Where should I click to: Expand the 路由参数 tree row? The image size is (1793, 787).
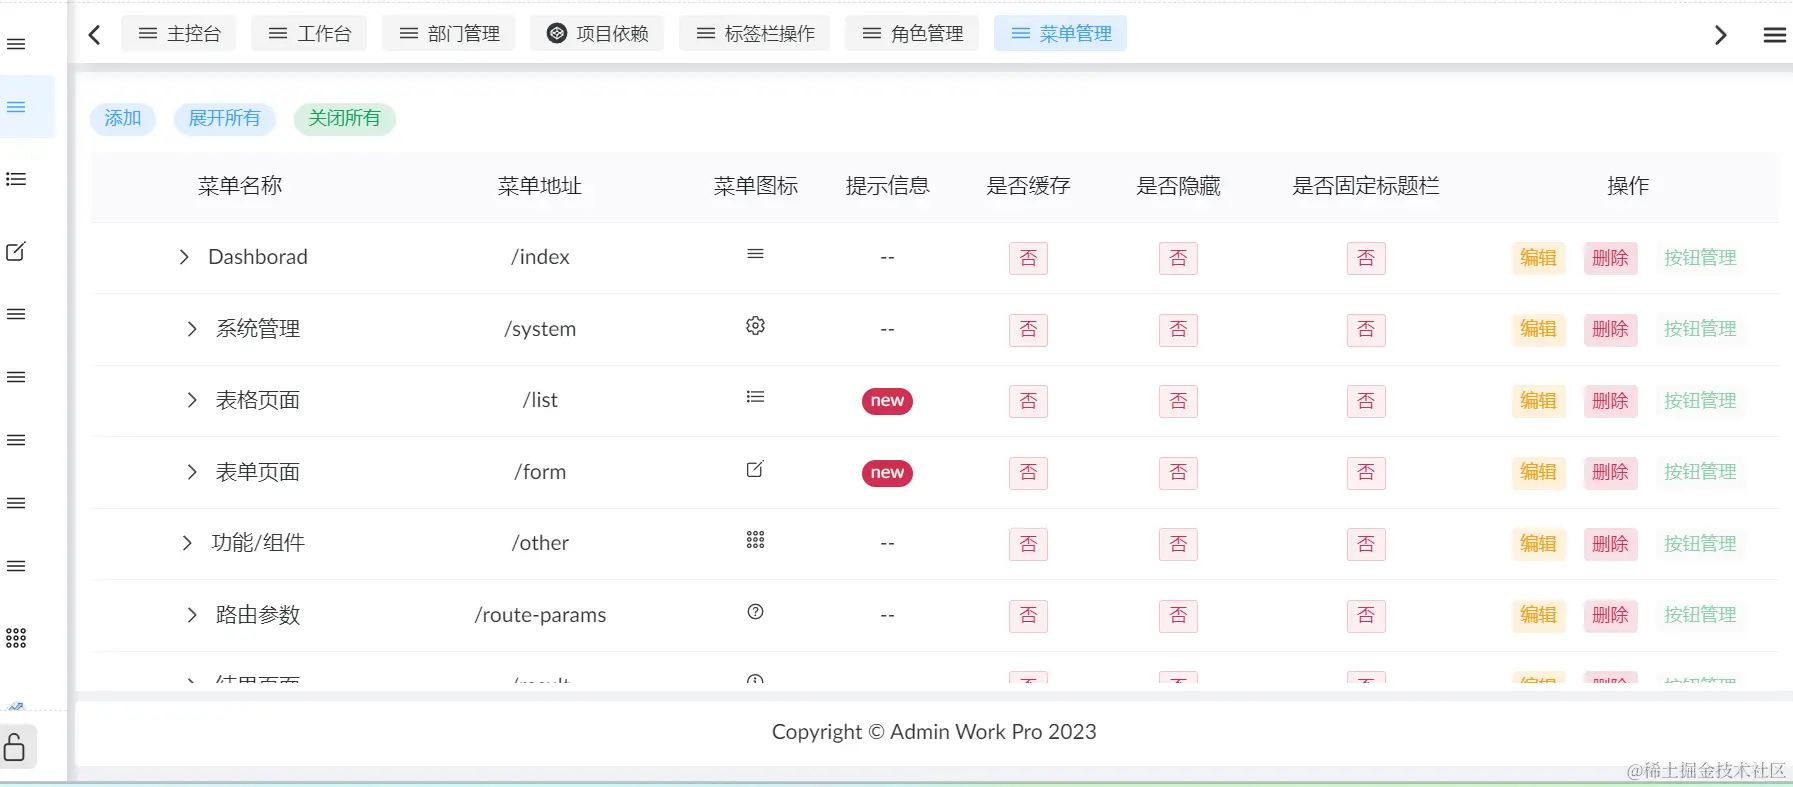click(x=192, y=615)
